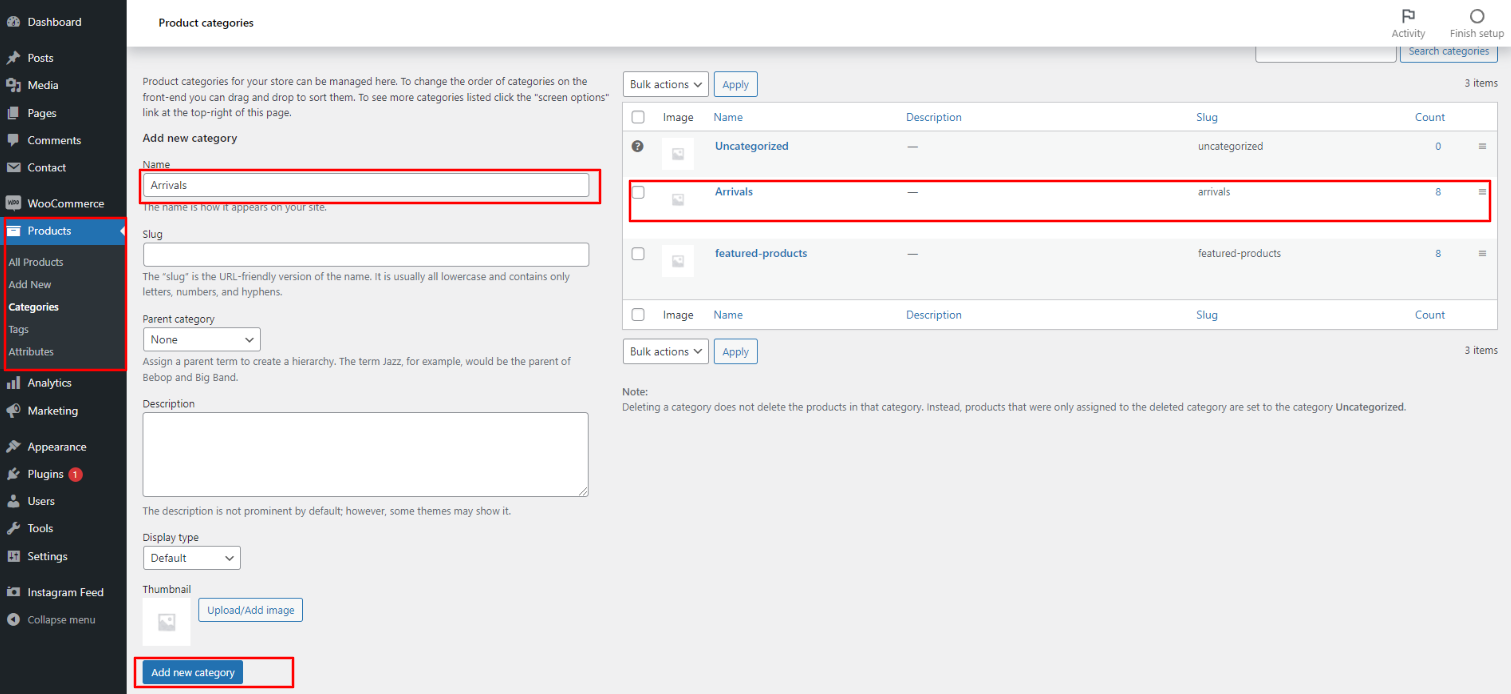The image size is (1511, 694).
Task: Expand the top Bulk actions dropdown
Action: (665, 85)
